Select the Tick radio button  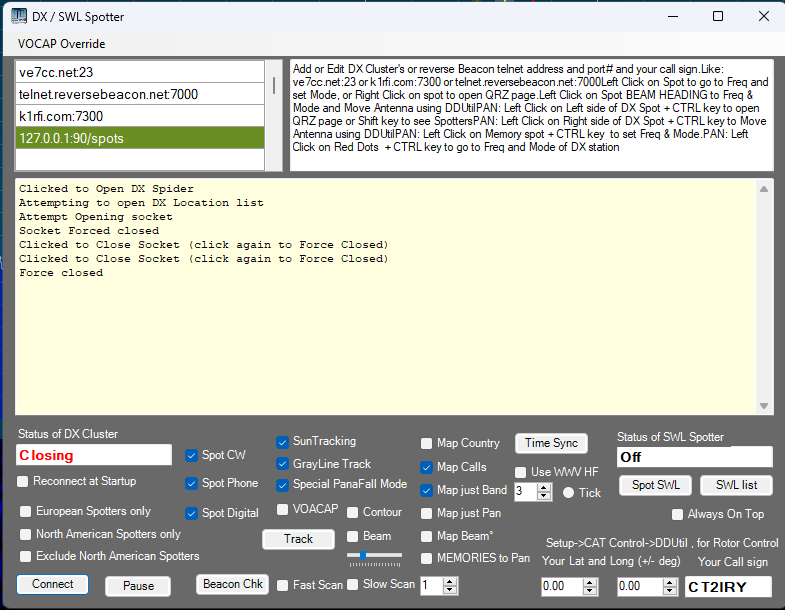[x=568, y=493]
